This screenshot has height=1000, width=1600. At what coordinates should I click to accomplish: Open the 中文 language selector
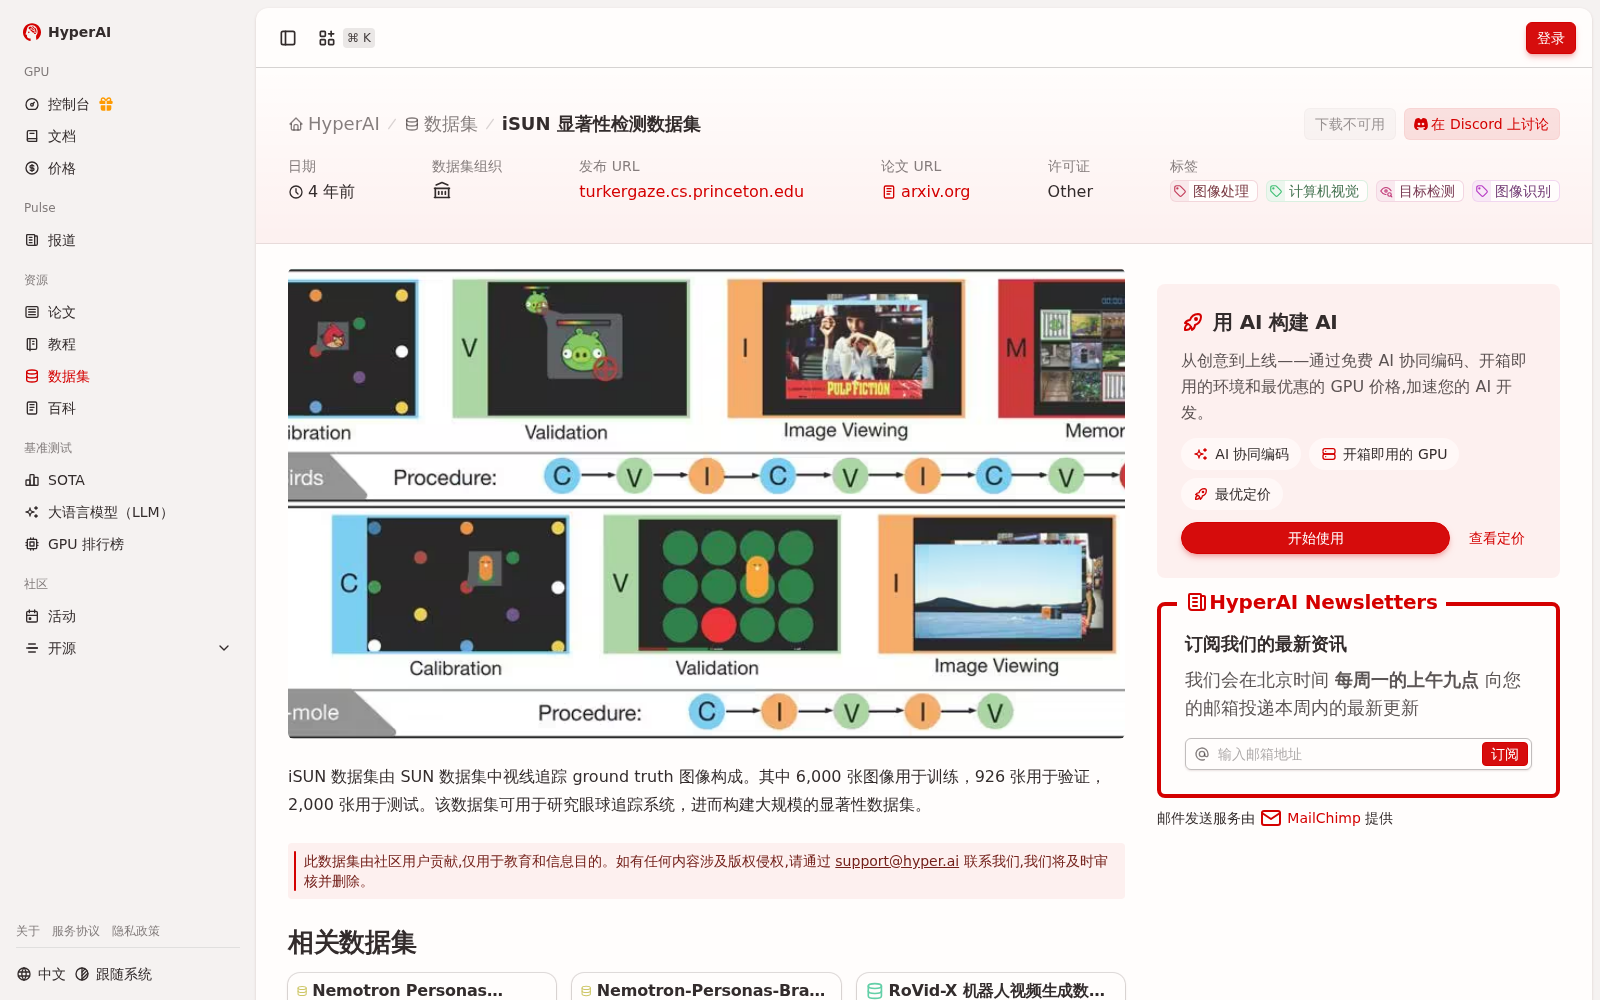pyautogui.click(x=41, y=974)
